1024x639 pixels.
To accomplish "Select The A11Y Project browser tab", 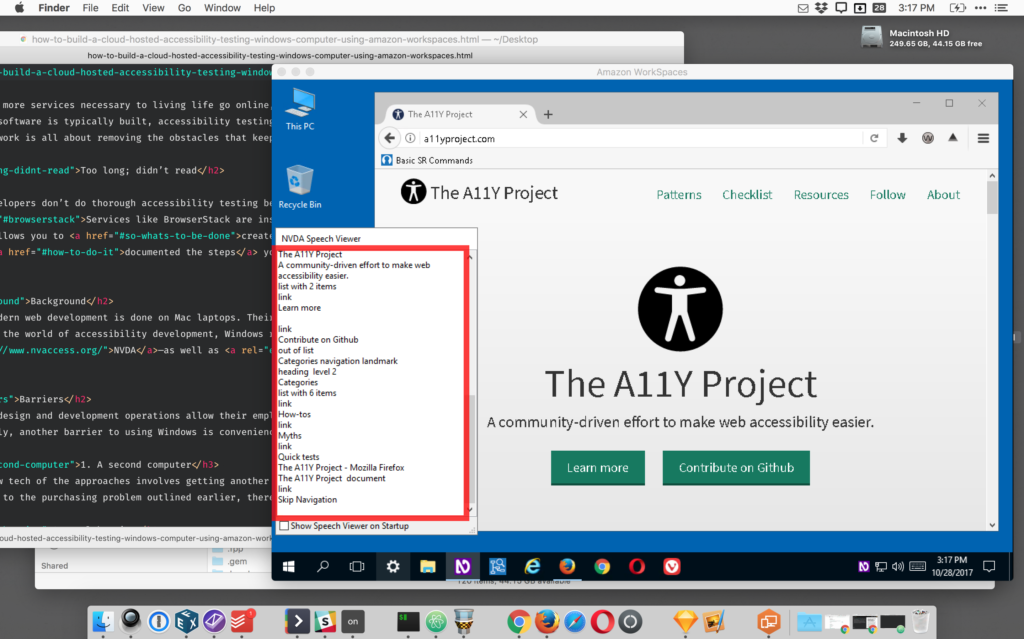I will coord(460,114).
